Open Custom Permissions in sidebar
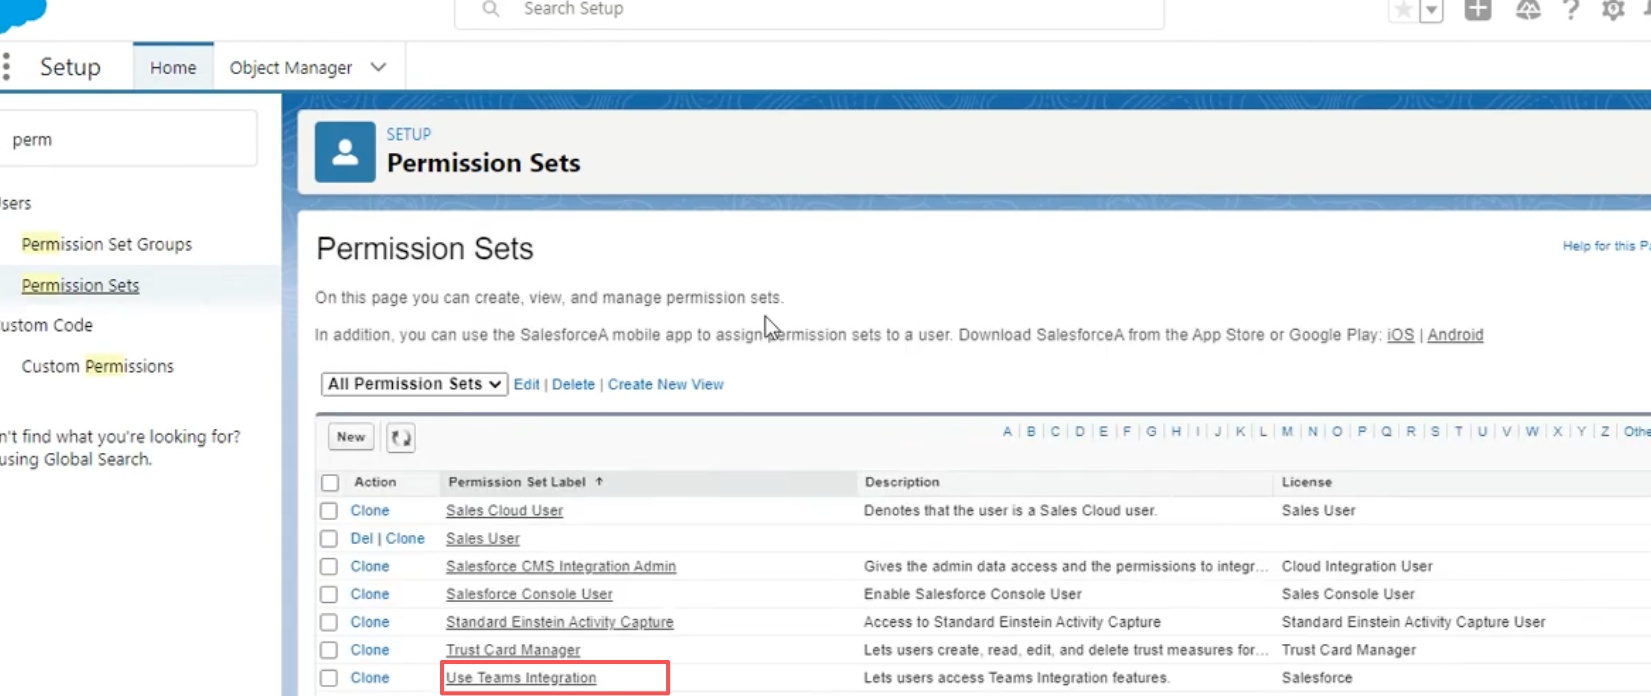This screenshot has height=696, width=1651. [x=98, y=366]
